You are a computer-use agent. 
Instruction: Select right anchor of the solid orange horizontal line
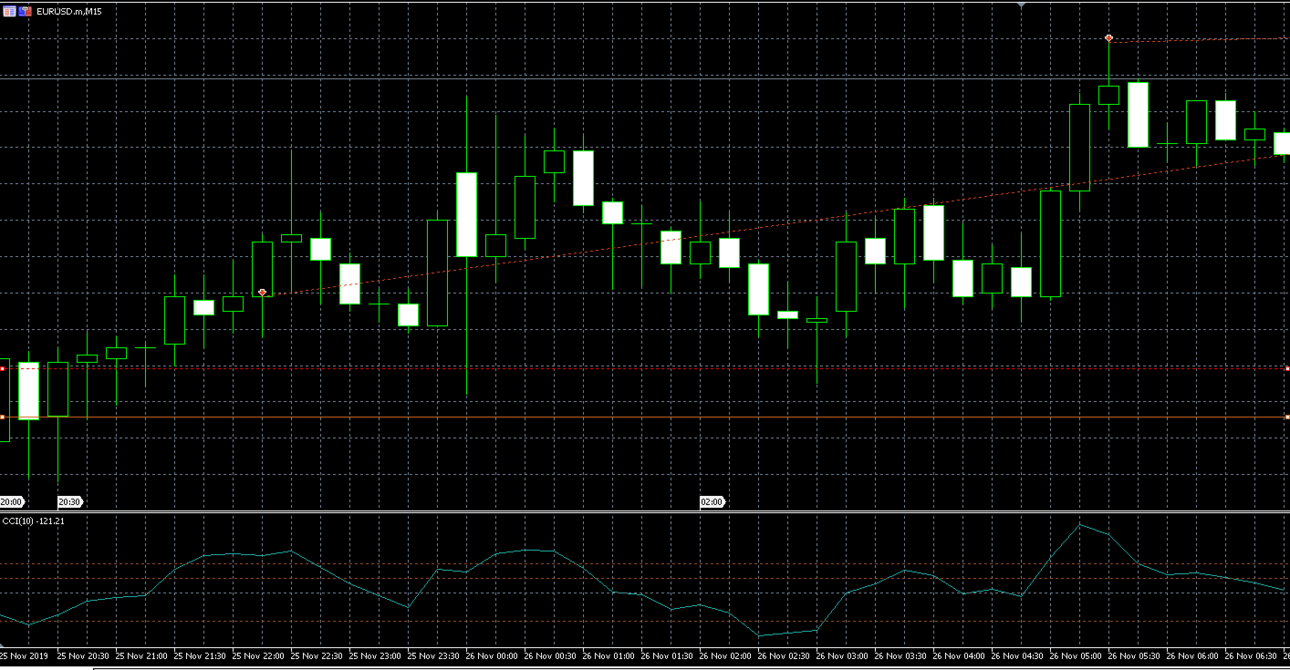click(x=1287, y=416)
